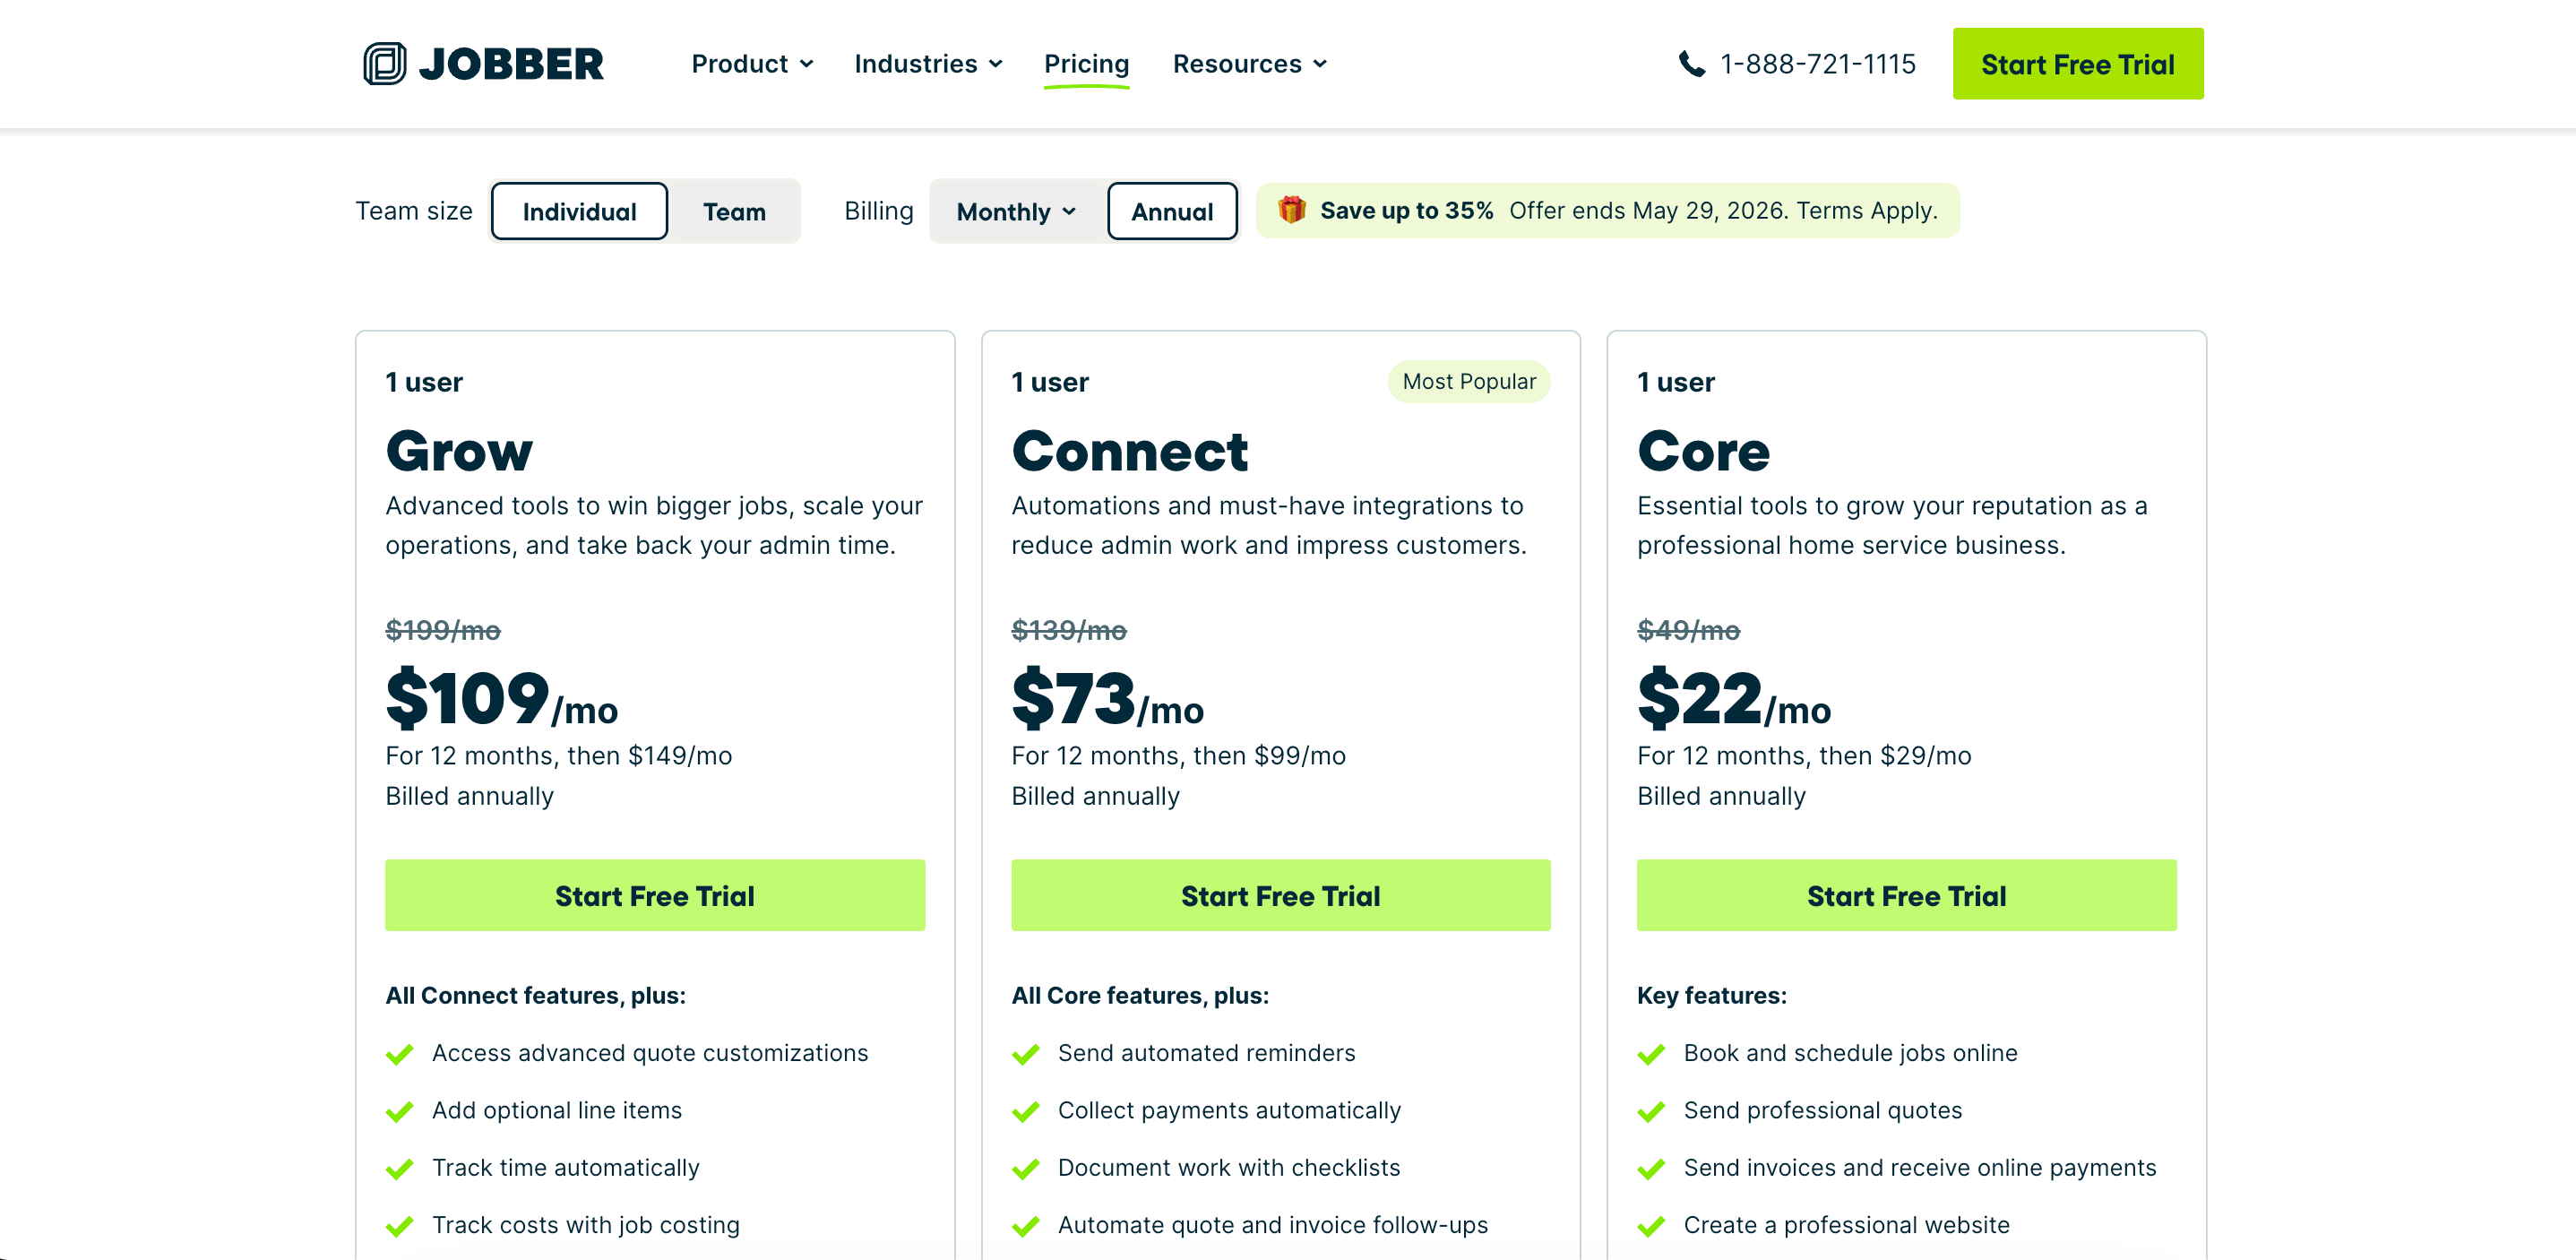Screen dimensions: 2576x1260
Task: Click the checkmark beside Send professional quotes
Action: (1652, 1111)
